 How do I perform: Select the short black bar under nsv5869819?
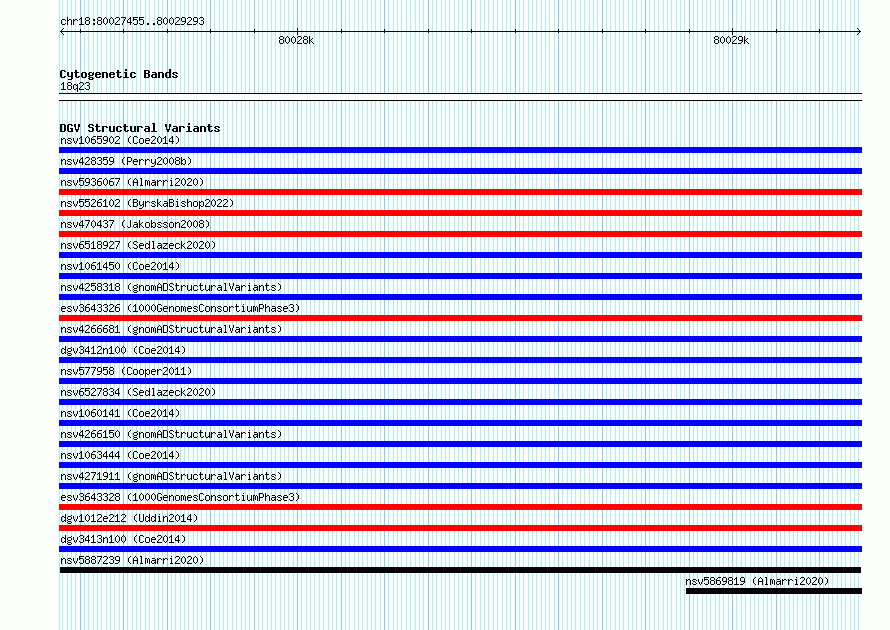click(774, 591)
